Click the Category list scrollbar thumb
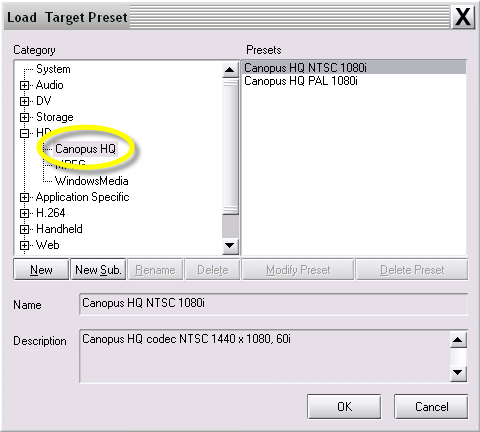This screenshot has height=432, width=480. (x=230, y=146)
